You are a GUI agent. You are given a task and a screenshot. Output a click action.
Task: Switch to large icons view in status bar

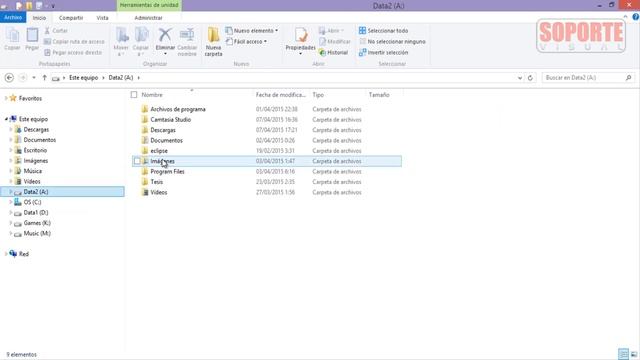point(634,354)
